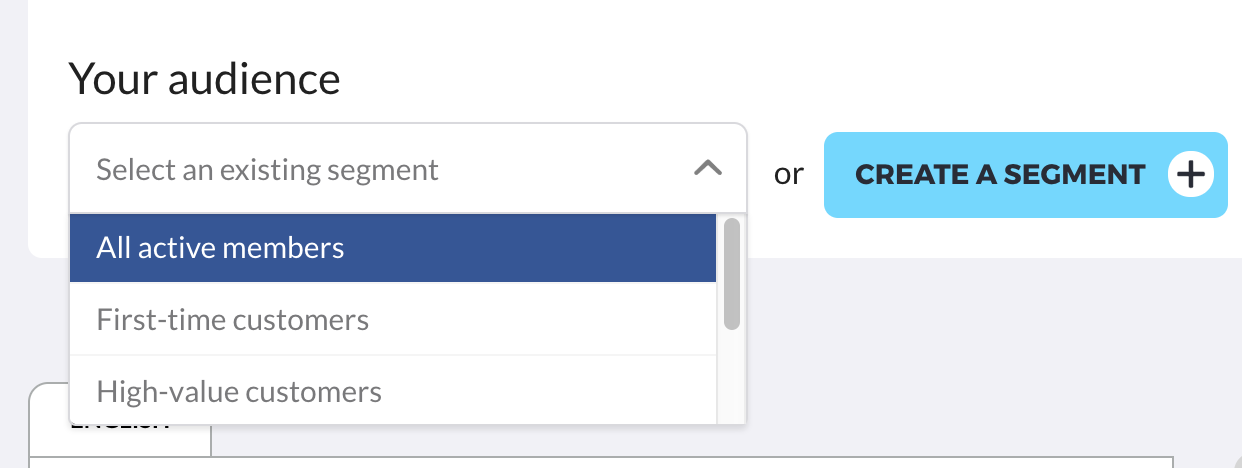Choose the "First-time customers" segment

pyautogui.click(x=232, y=320)
